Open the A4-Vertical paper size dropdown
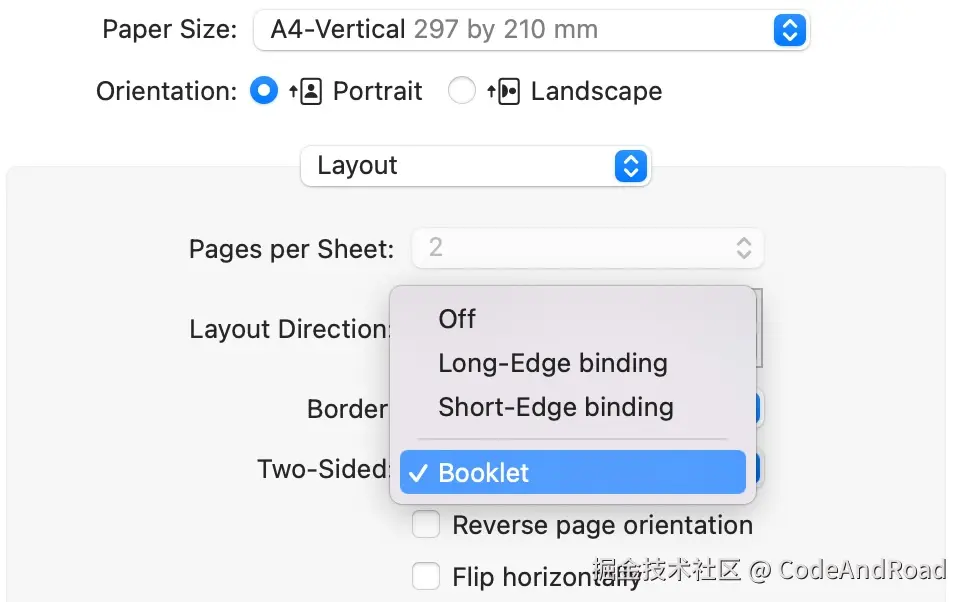966x602 pixels. (x=530, y=30)
